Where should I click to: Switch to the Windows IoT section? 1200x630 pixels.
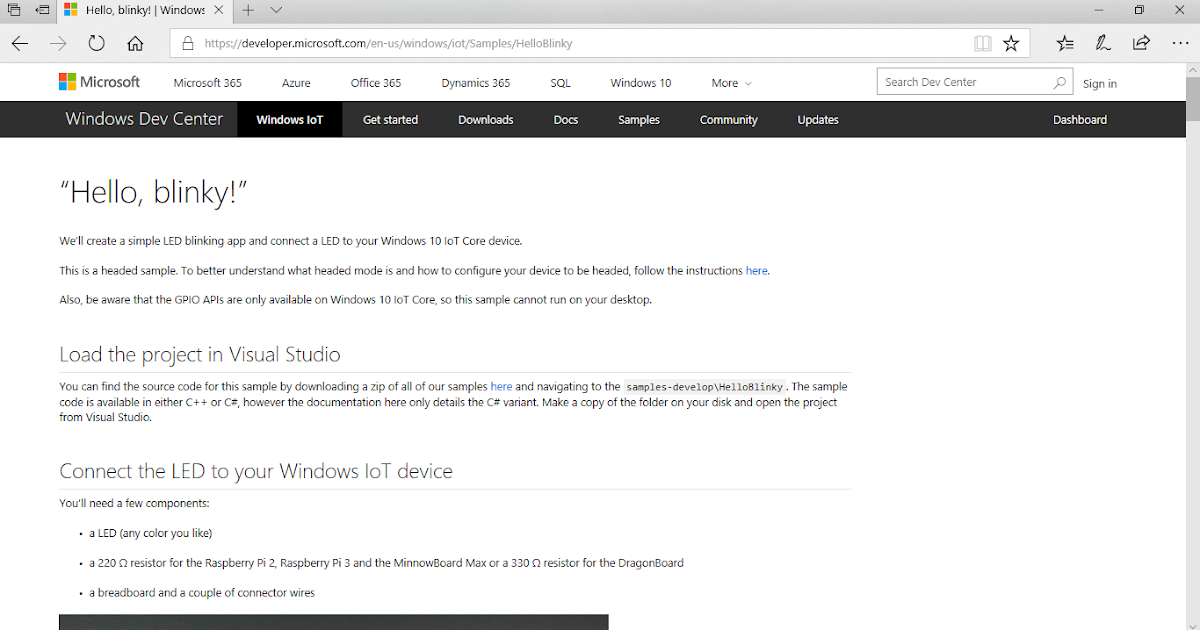coord(289,119)
